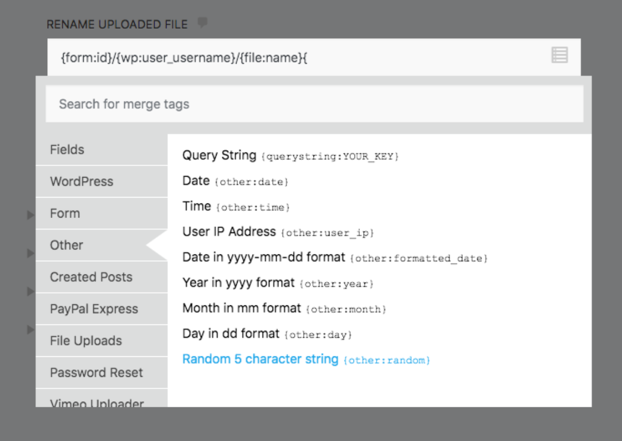
Task: Select the Other category tab
Action: coord(101,245)
